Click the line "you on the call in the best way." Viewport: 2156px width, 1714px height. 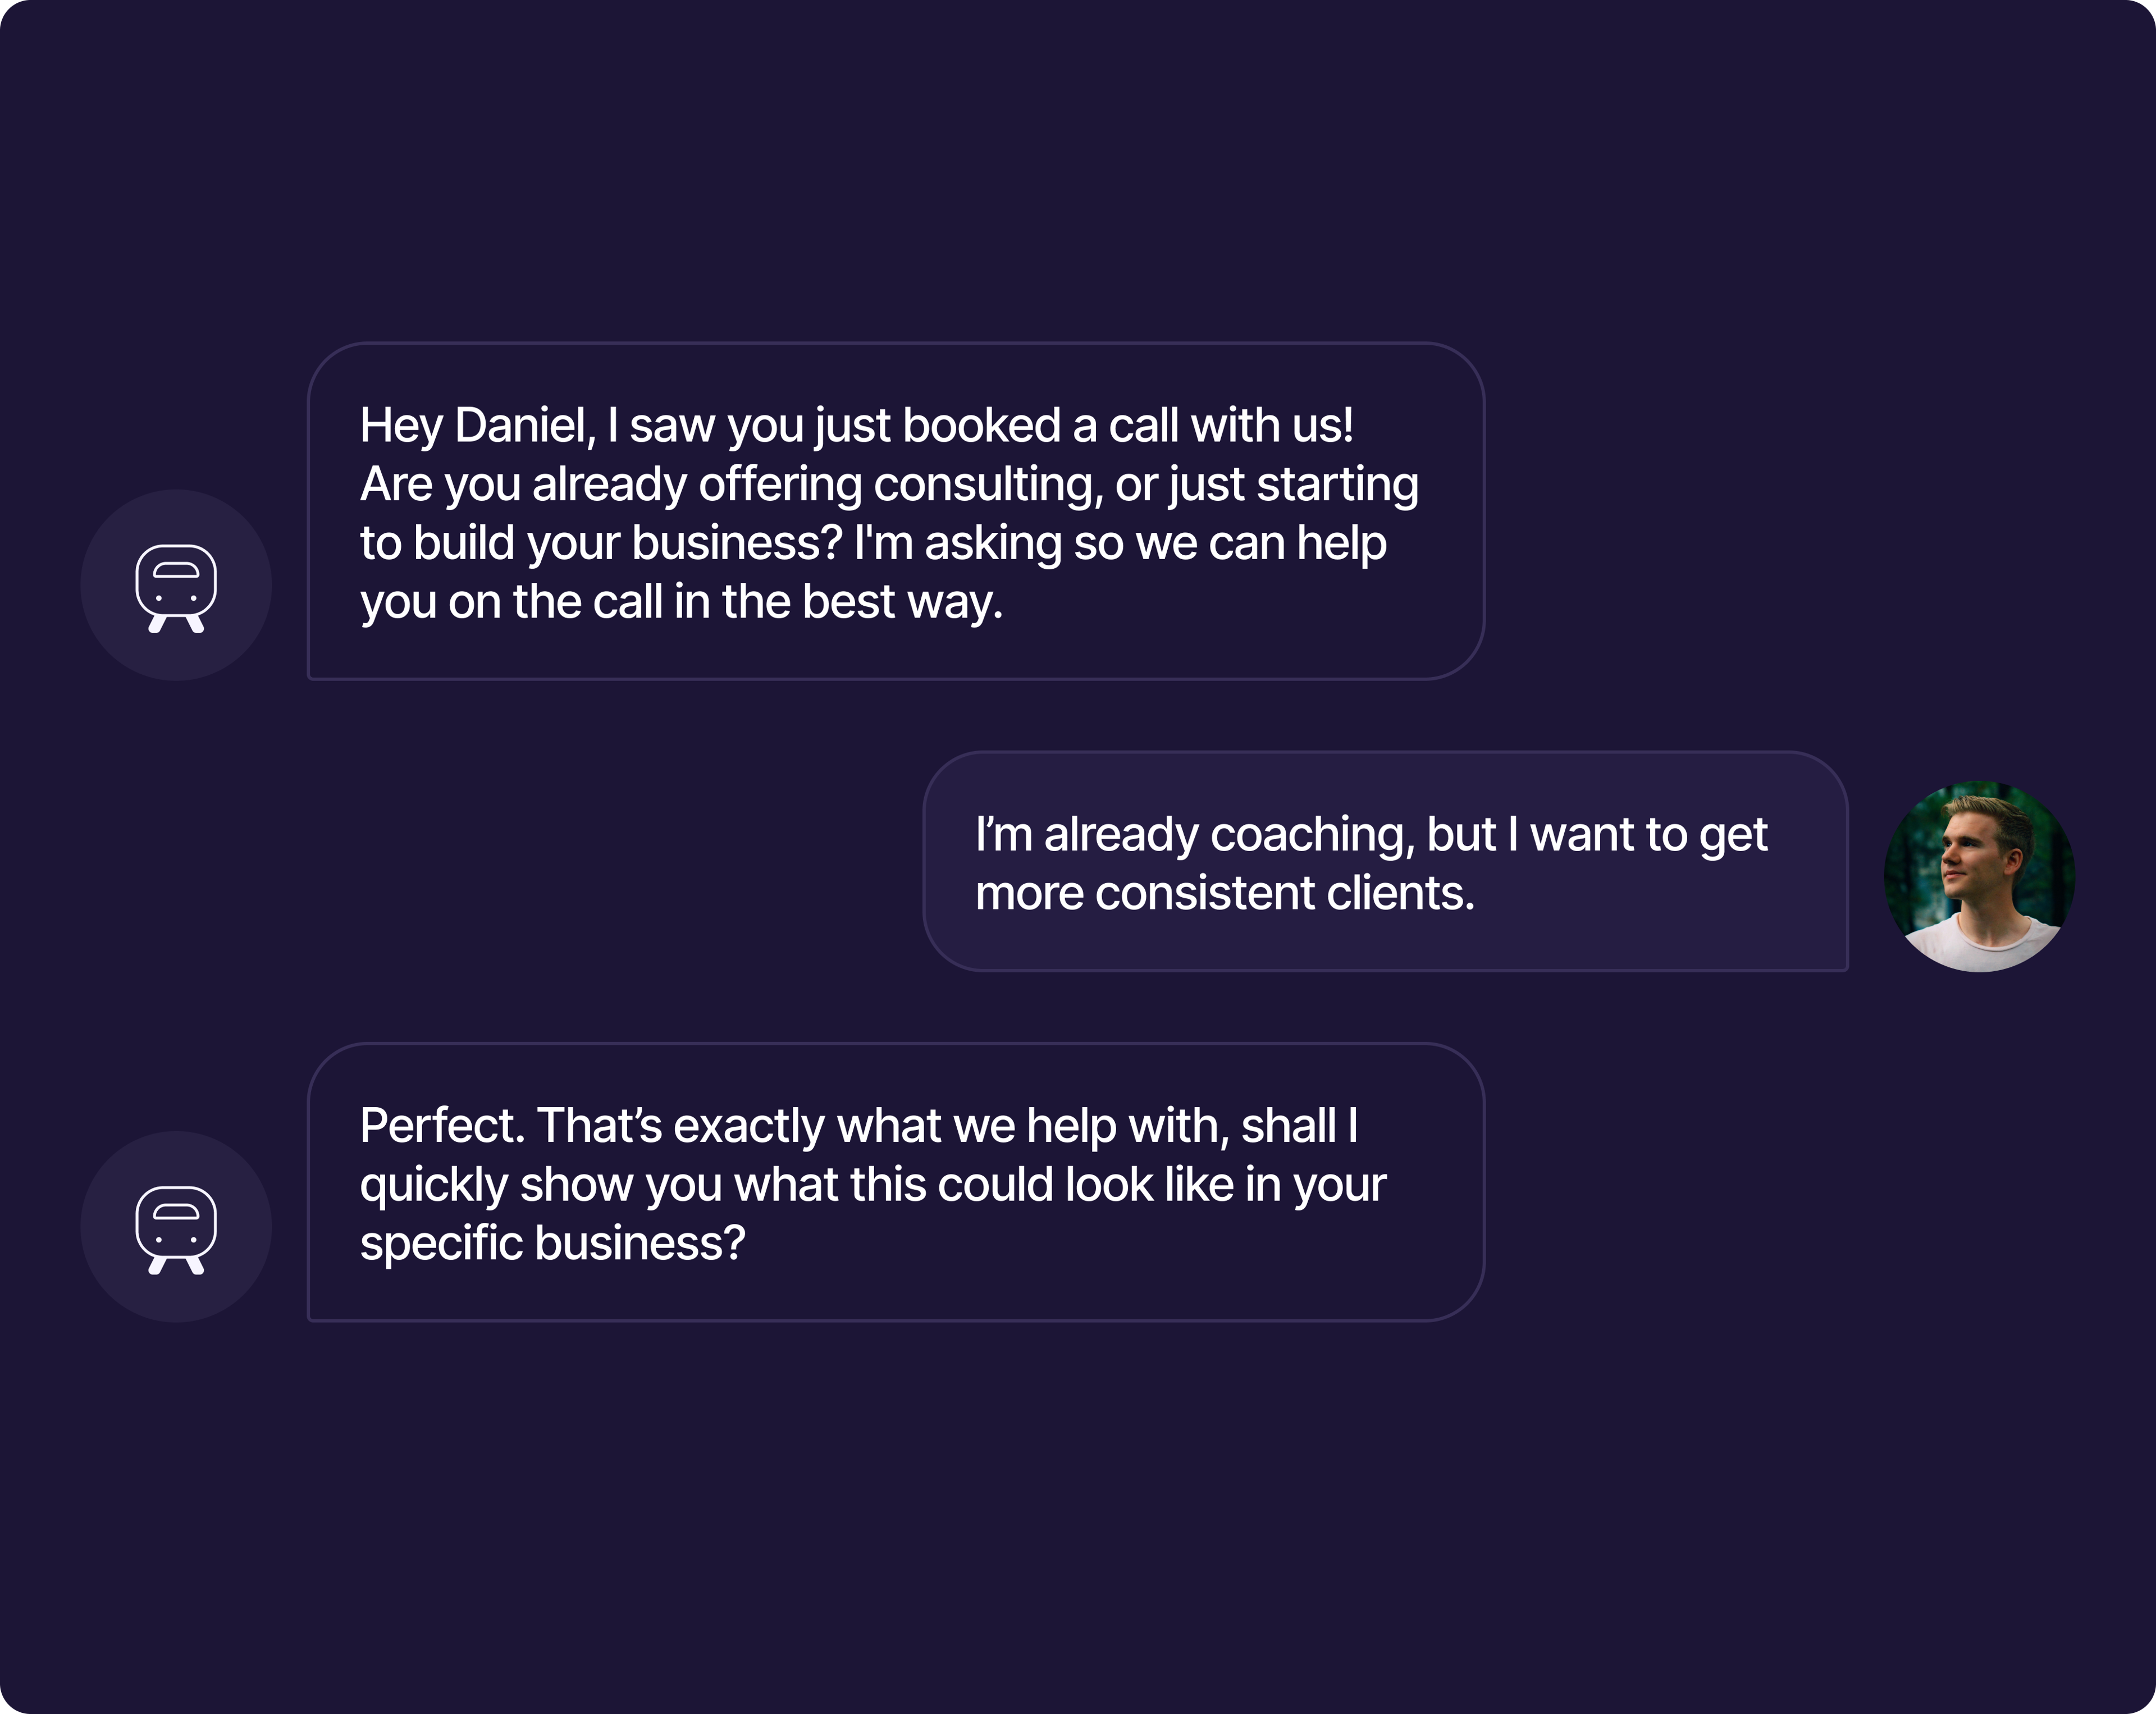pos(681,603)
